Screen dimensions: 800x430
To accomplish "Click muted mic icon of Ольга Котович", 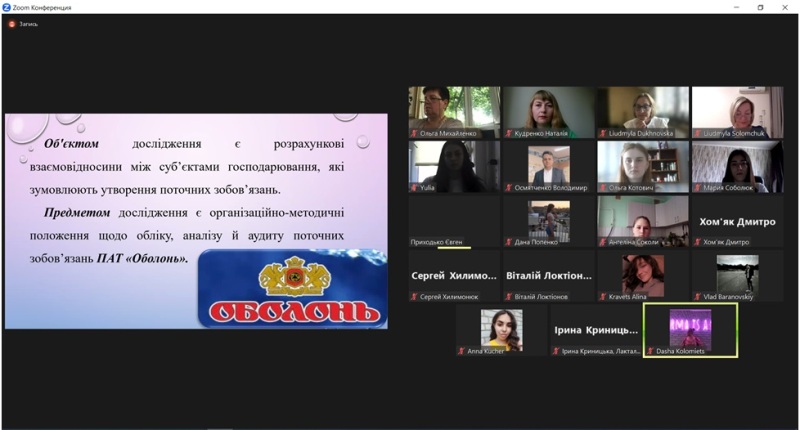I will (x=603, y=188).
